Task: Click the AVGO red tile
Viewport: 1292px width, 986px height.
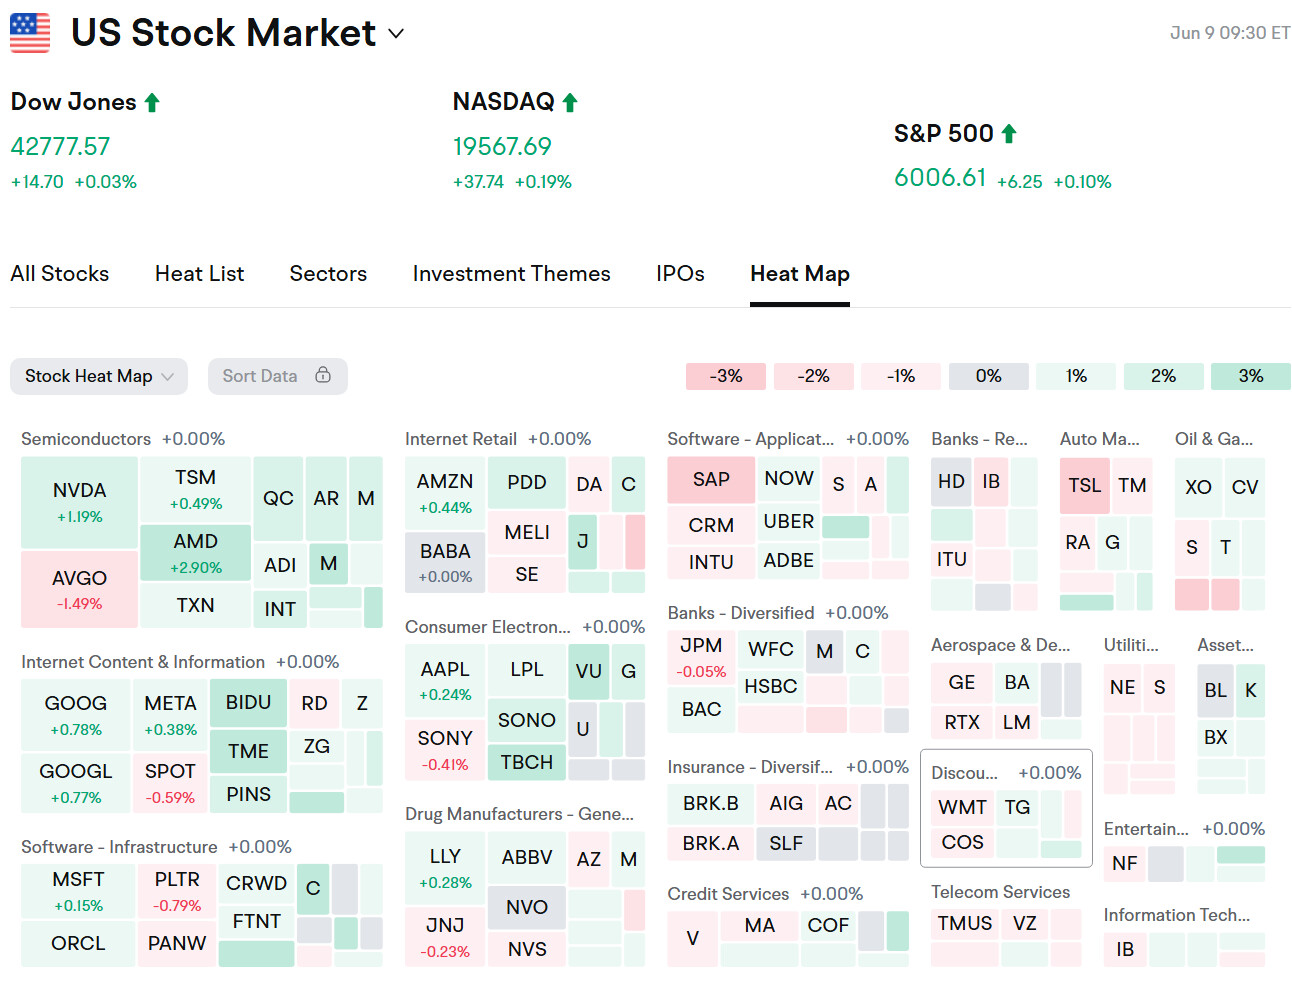Action: click(x=79, y=589)
